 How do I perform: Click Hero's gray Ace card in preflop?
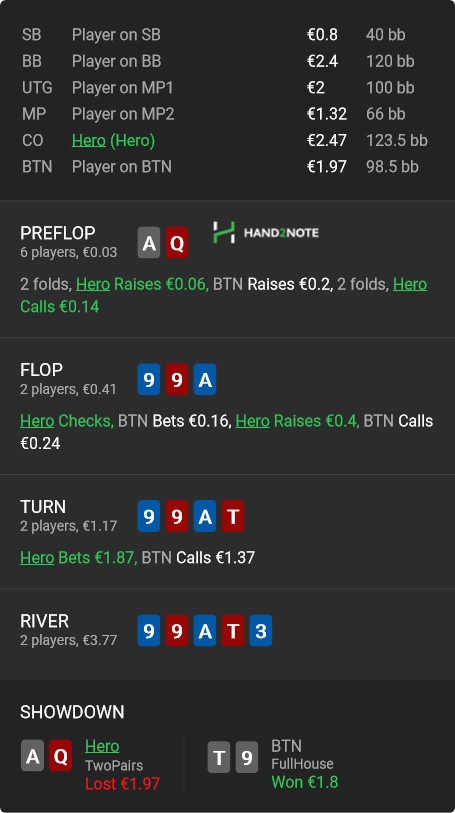point(149,243)
